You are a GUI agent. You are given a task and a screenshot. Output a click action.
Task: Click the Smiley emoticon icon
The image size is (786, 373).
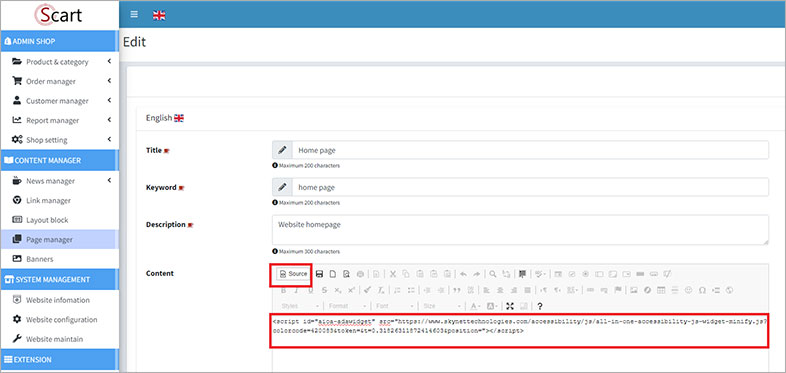(x=689, y=290)
